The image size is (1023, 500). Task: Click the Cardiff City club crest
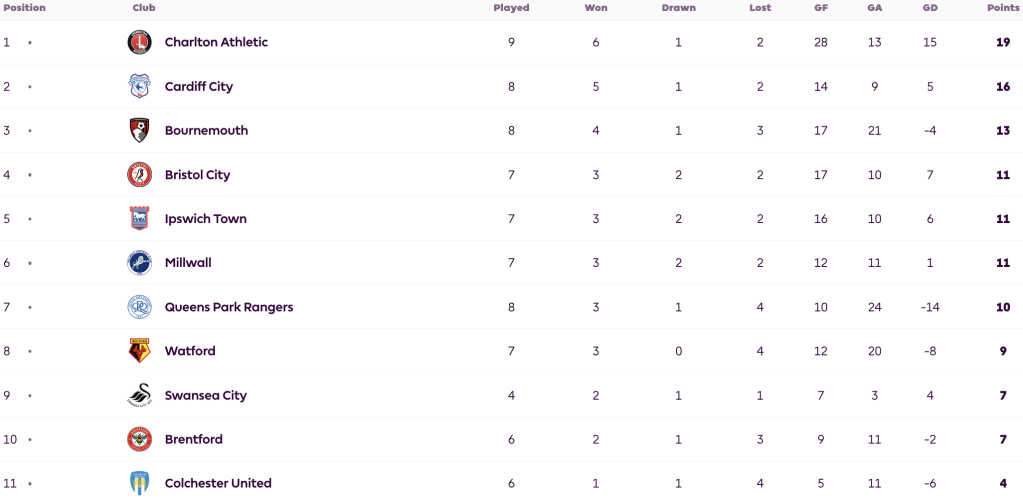coord(139,86)
